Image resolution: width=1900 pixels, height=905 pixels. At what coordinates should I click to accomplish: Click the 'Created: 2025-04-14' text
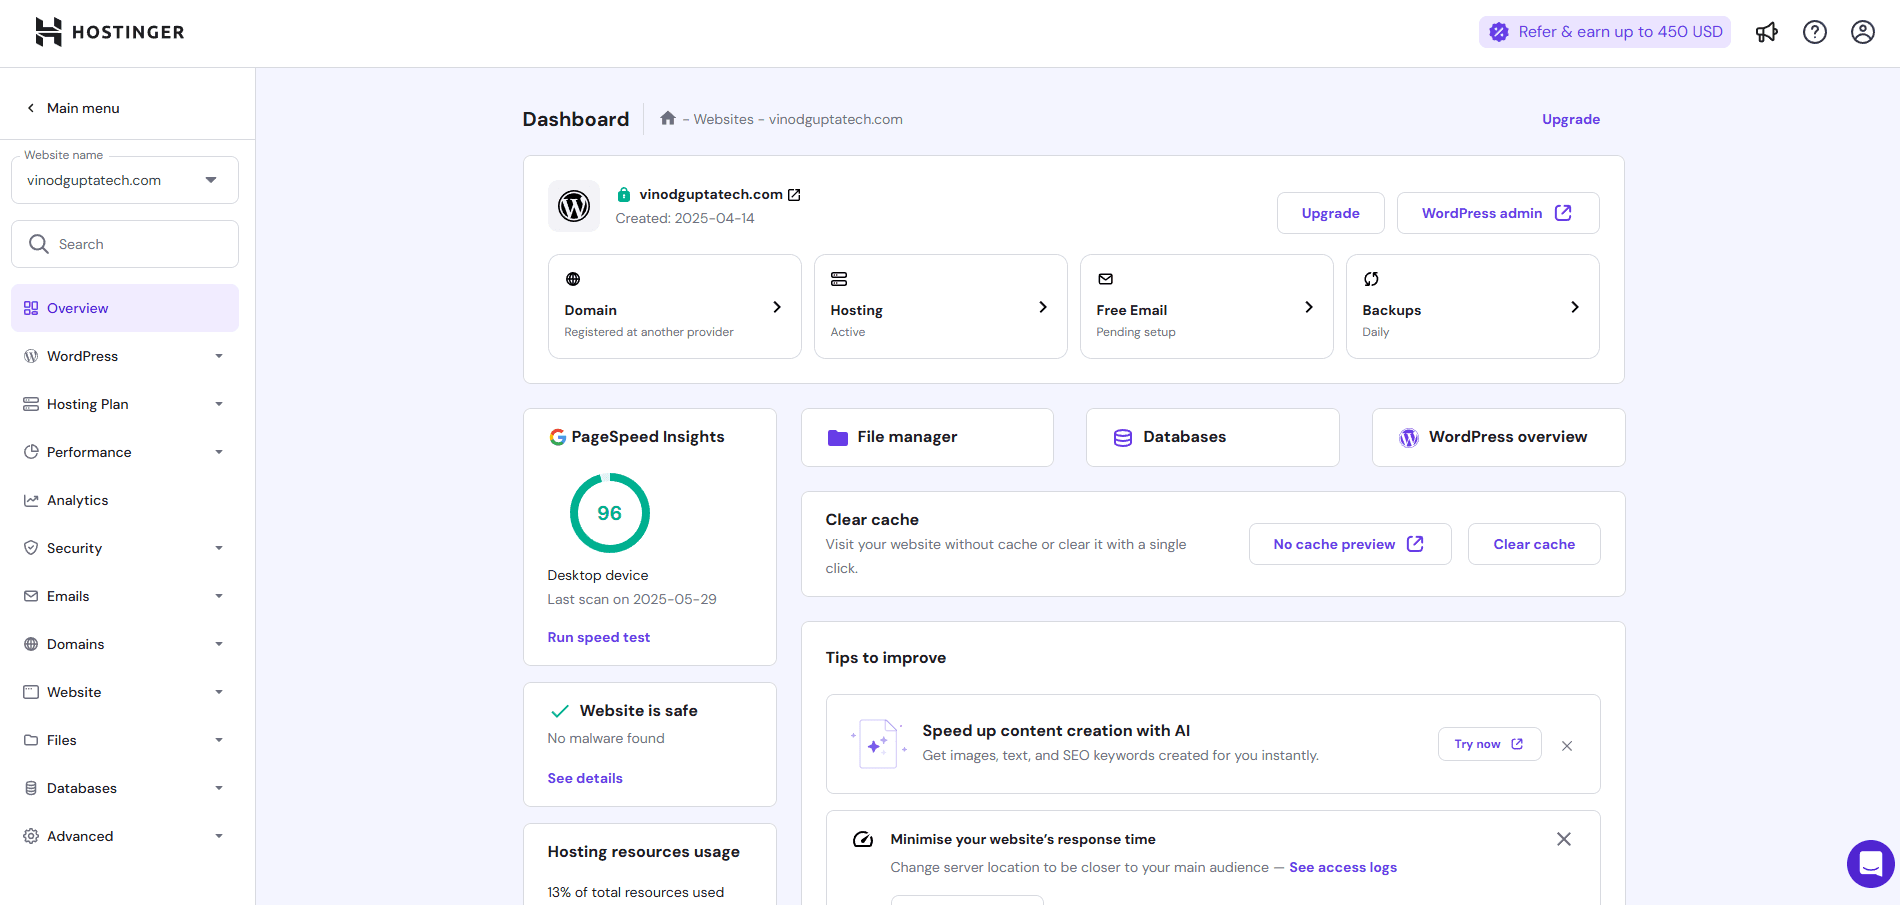[685, 218]
